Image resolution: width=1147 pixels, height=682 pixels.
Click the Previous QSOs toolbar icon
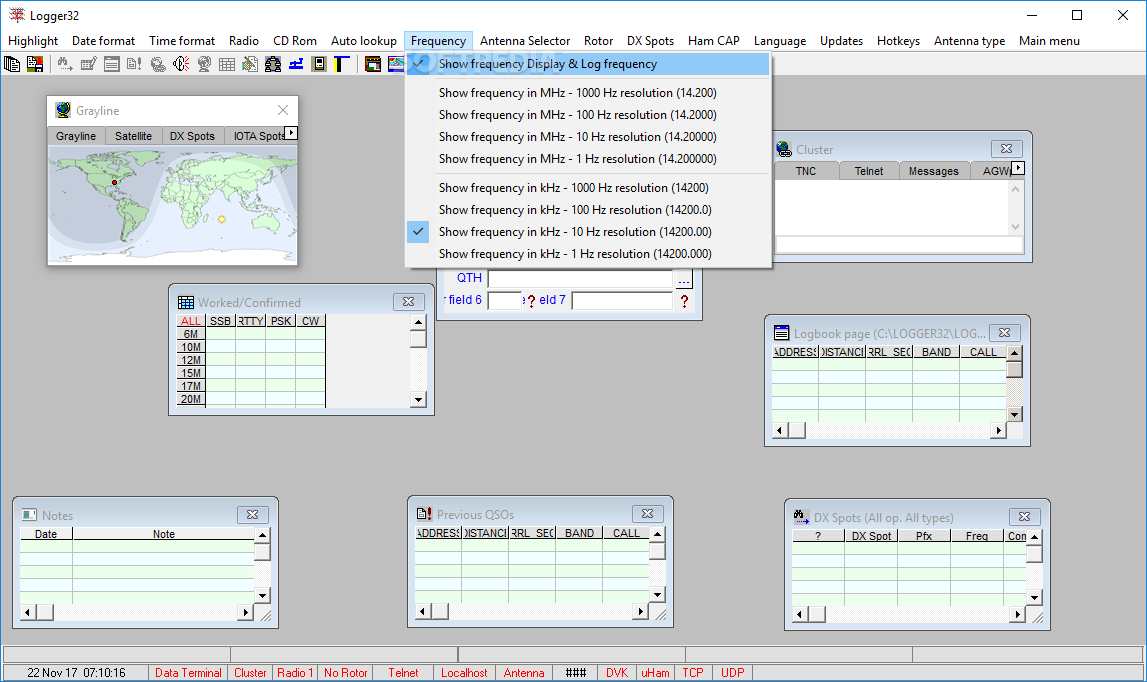[135, 64]
